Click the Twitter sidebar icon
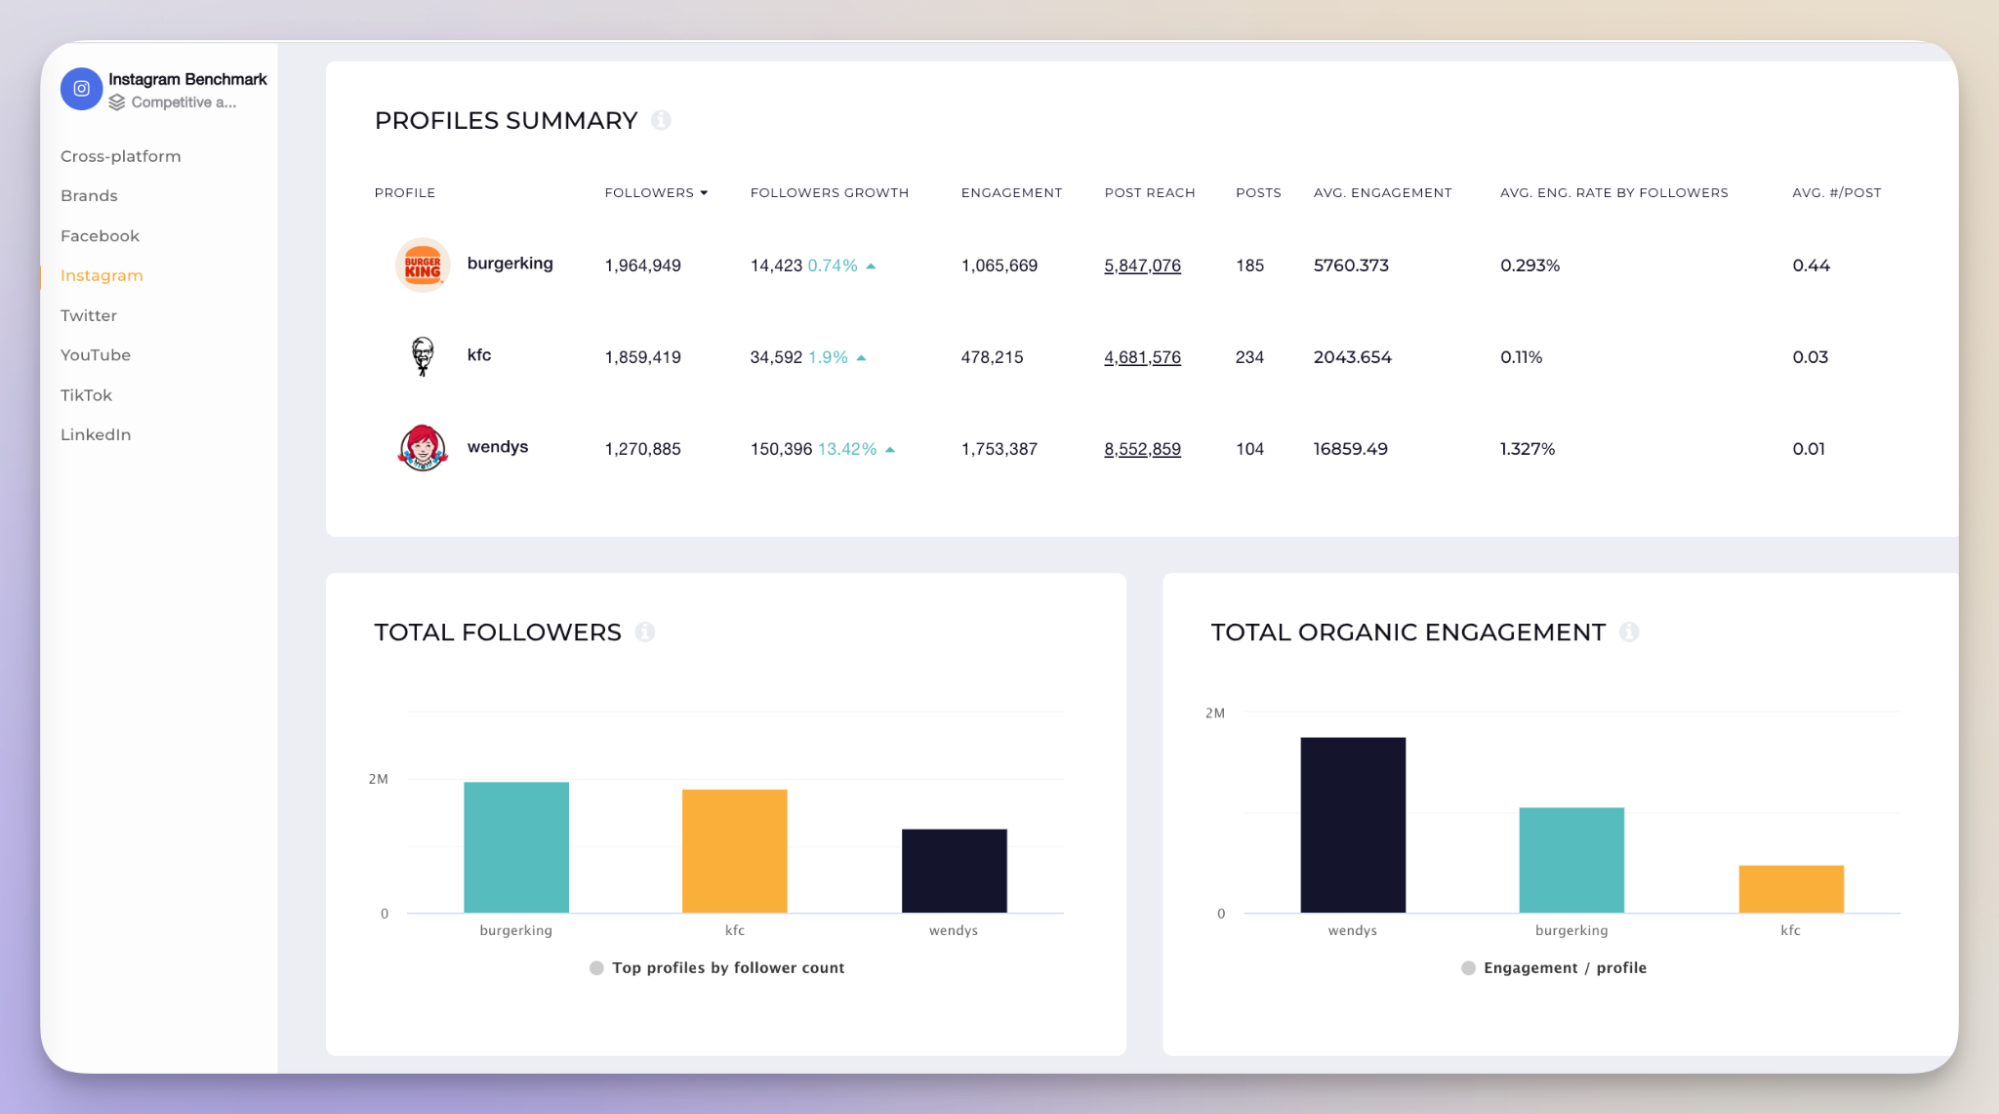 88,316
